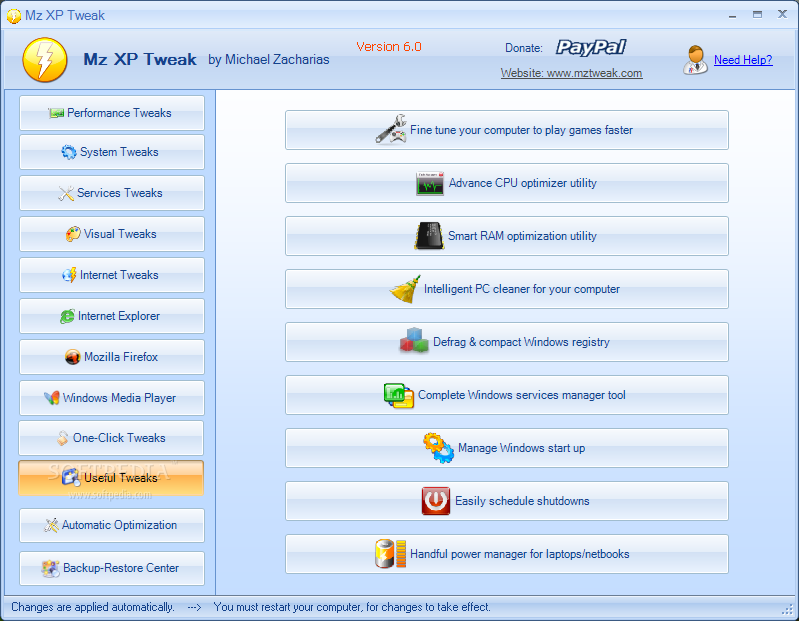Image resolution: width=799 pixels, height=621 pixels.
Task: Select the Internet Tweaks section
Action: (112, 275)
